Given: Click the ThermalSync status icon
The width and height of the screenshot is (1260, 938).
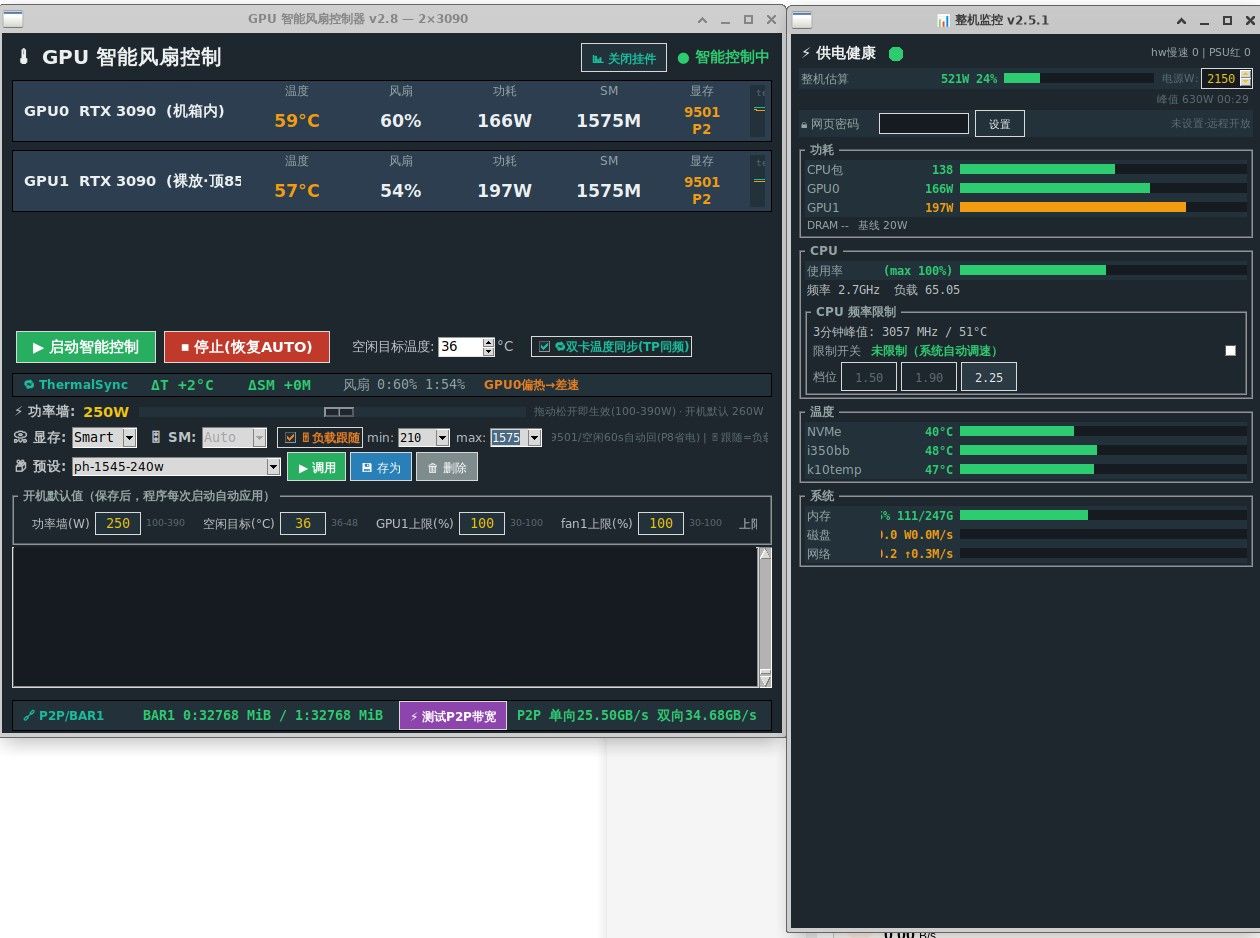Looking at the screenshot, I should (30, 385).
